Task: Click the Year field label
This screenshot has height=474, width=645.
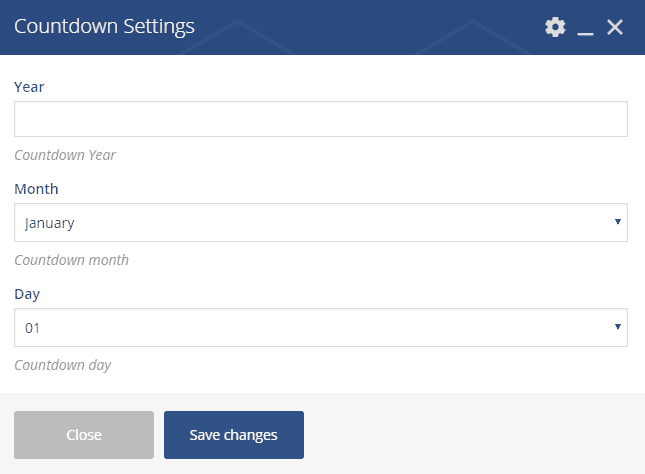Action: [29, 87]
